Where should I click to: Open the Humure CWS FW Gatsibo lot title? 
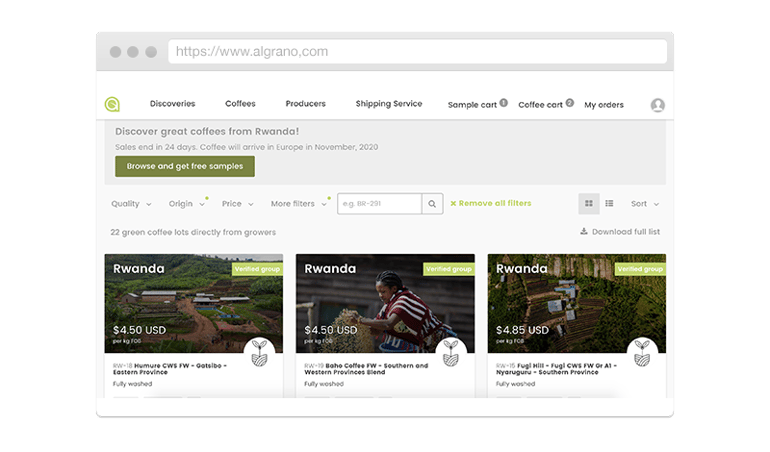click(x=169, y=369)
